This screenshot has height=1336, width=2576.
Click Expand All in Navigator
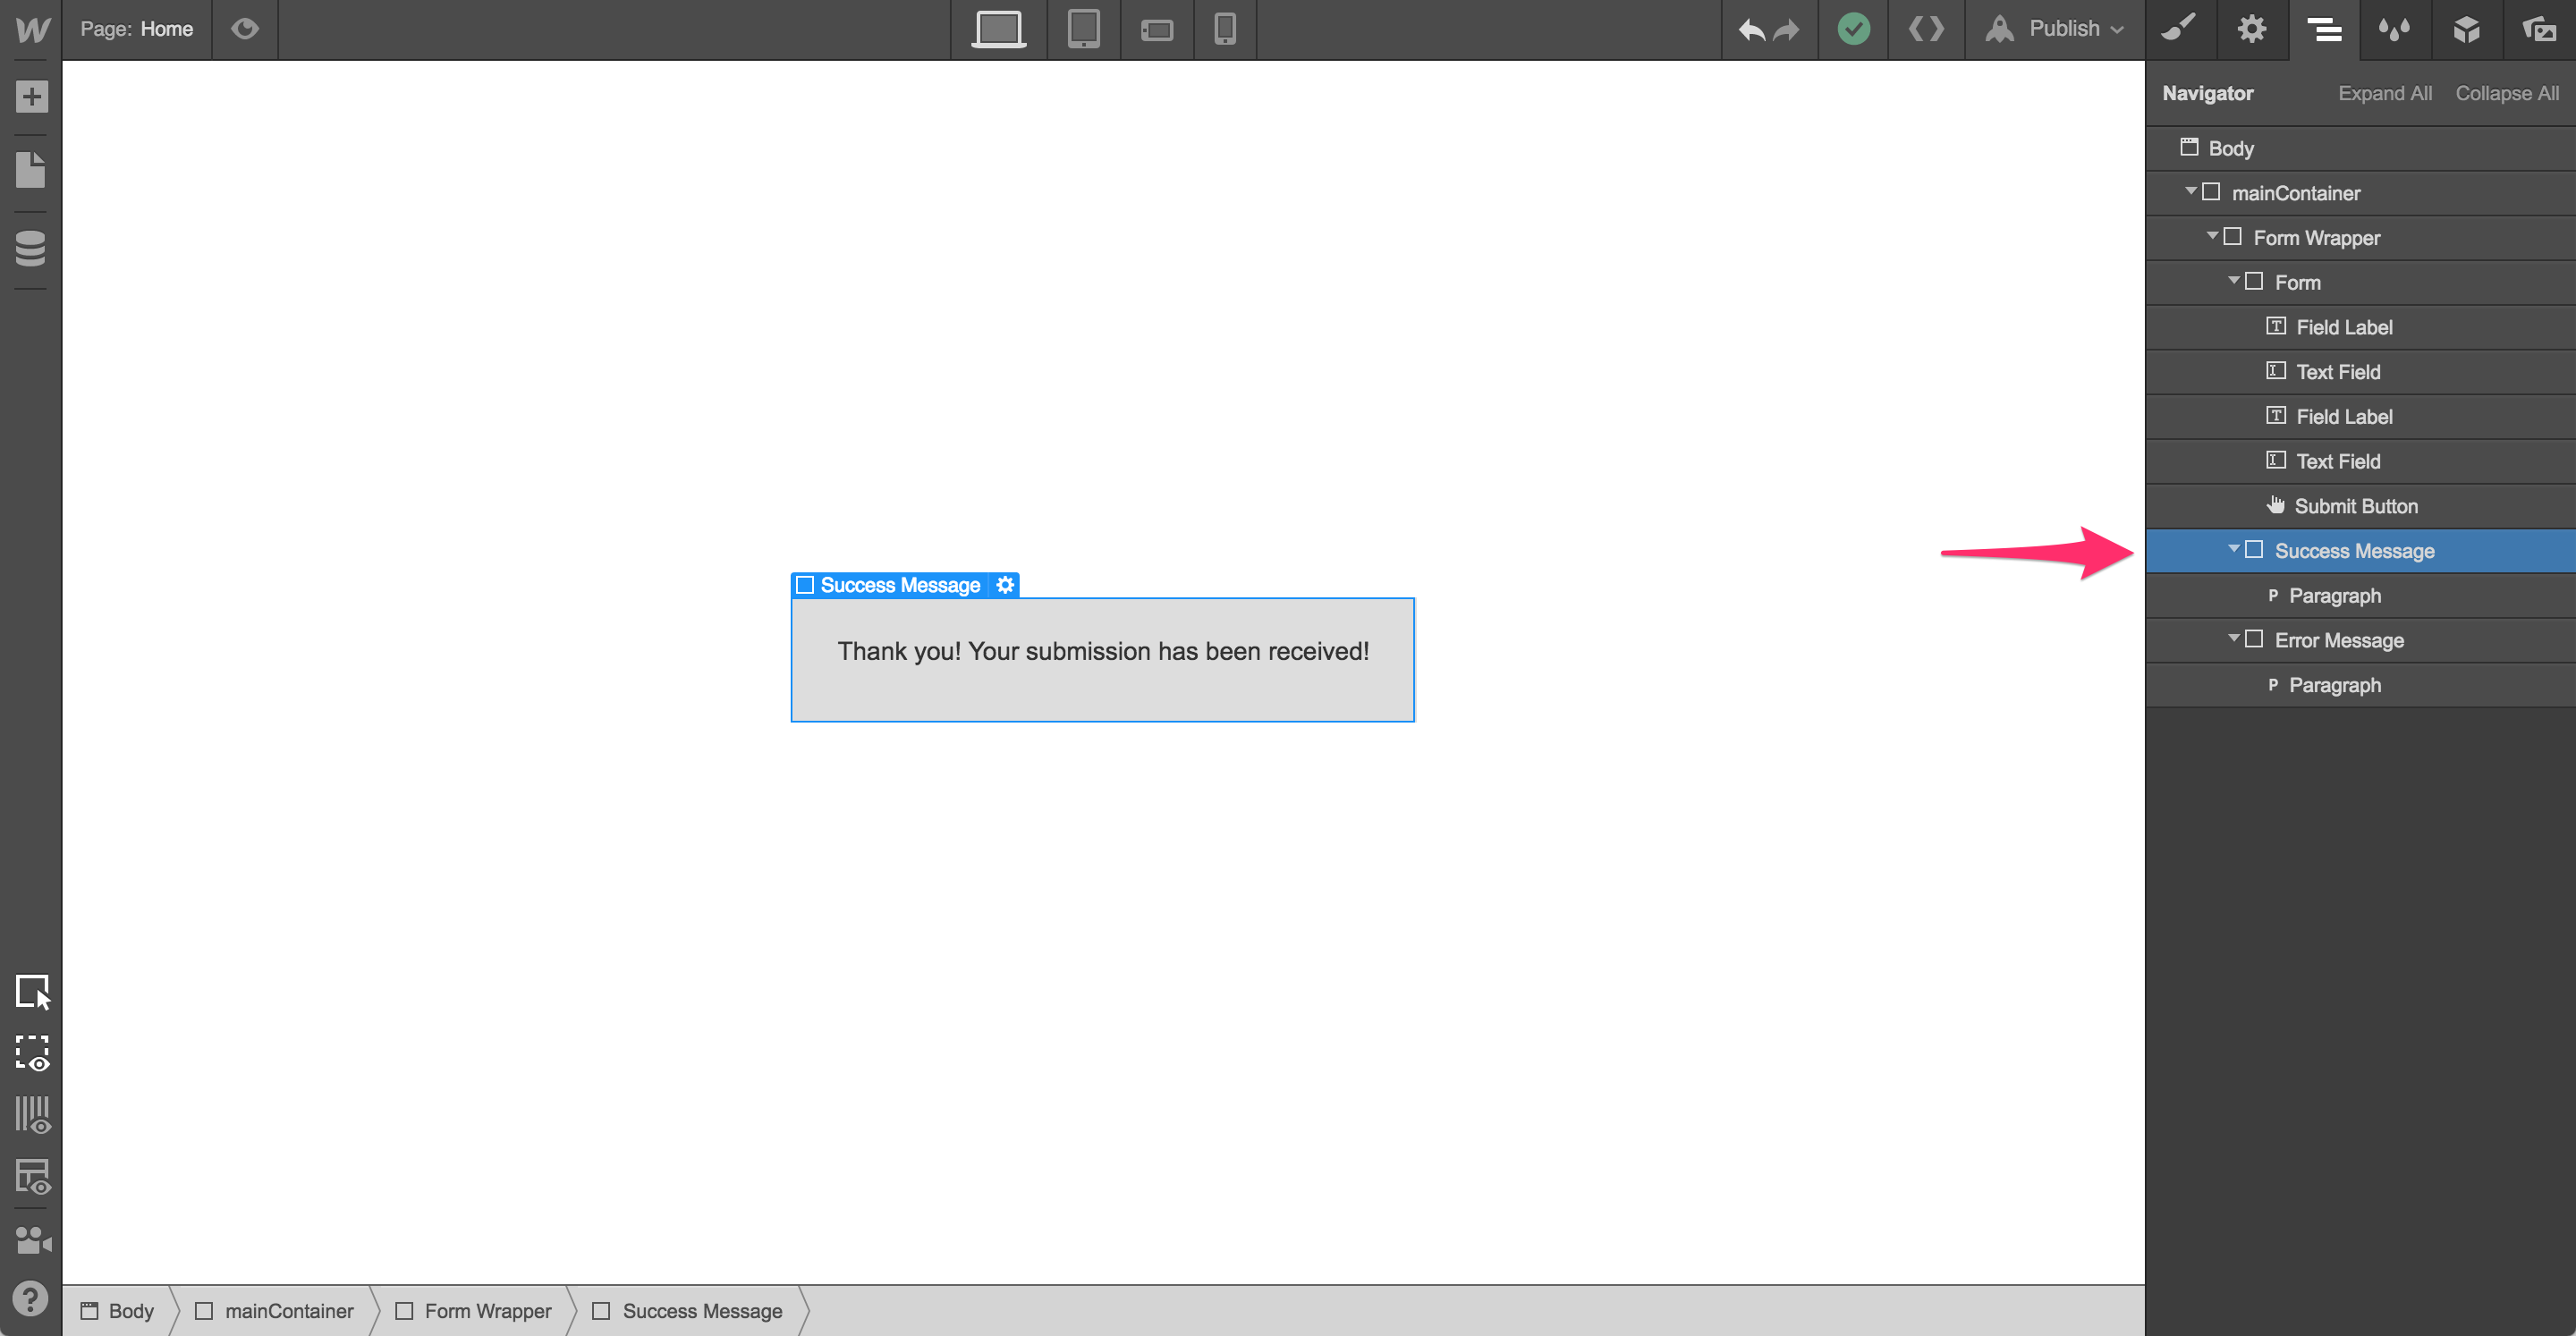[x=2384, y=93]
